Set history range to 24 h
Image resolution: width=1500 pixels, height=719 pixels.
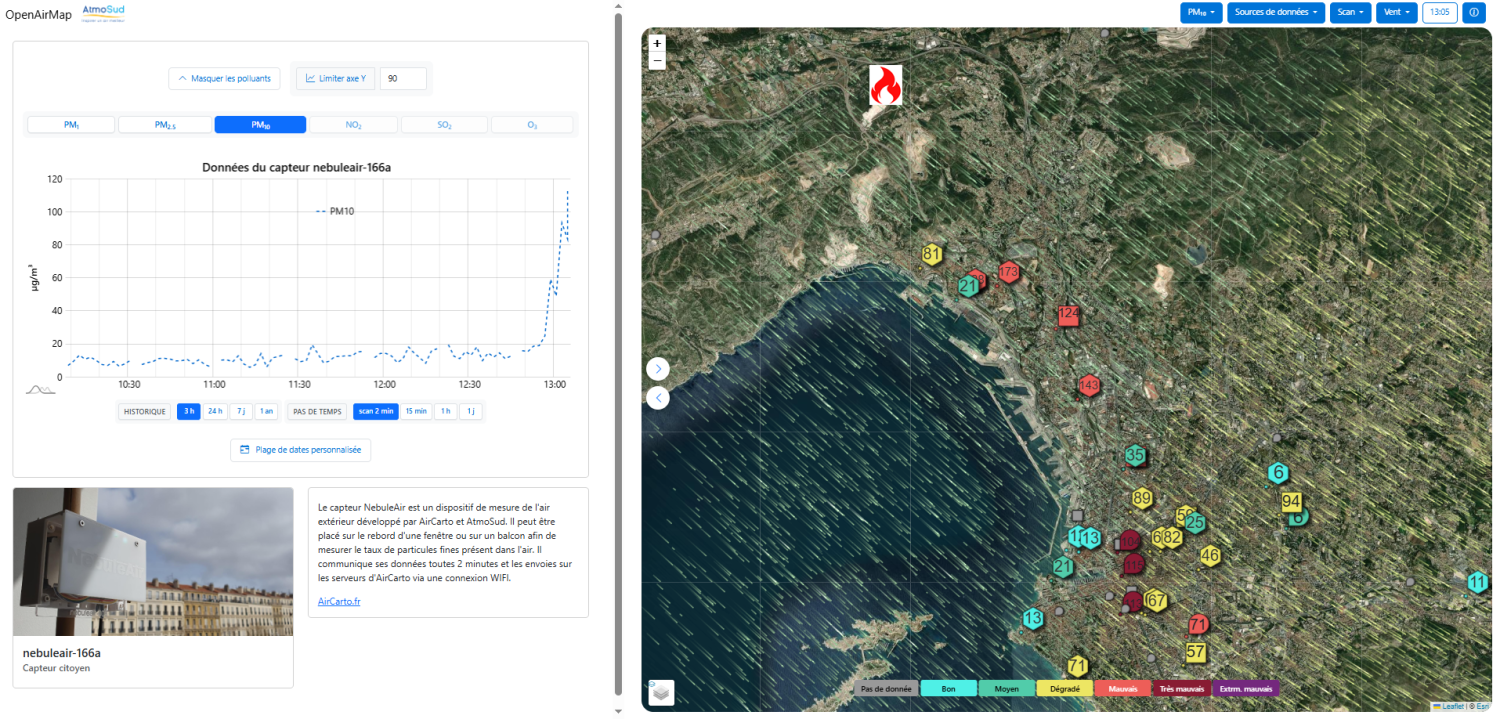coord(215,411)
